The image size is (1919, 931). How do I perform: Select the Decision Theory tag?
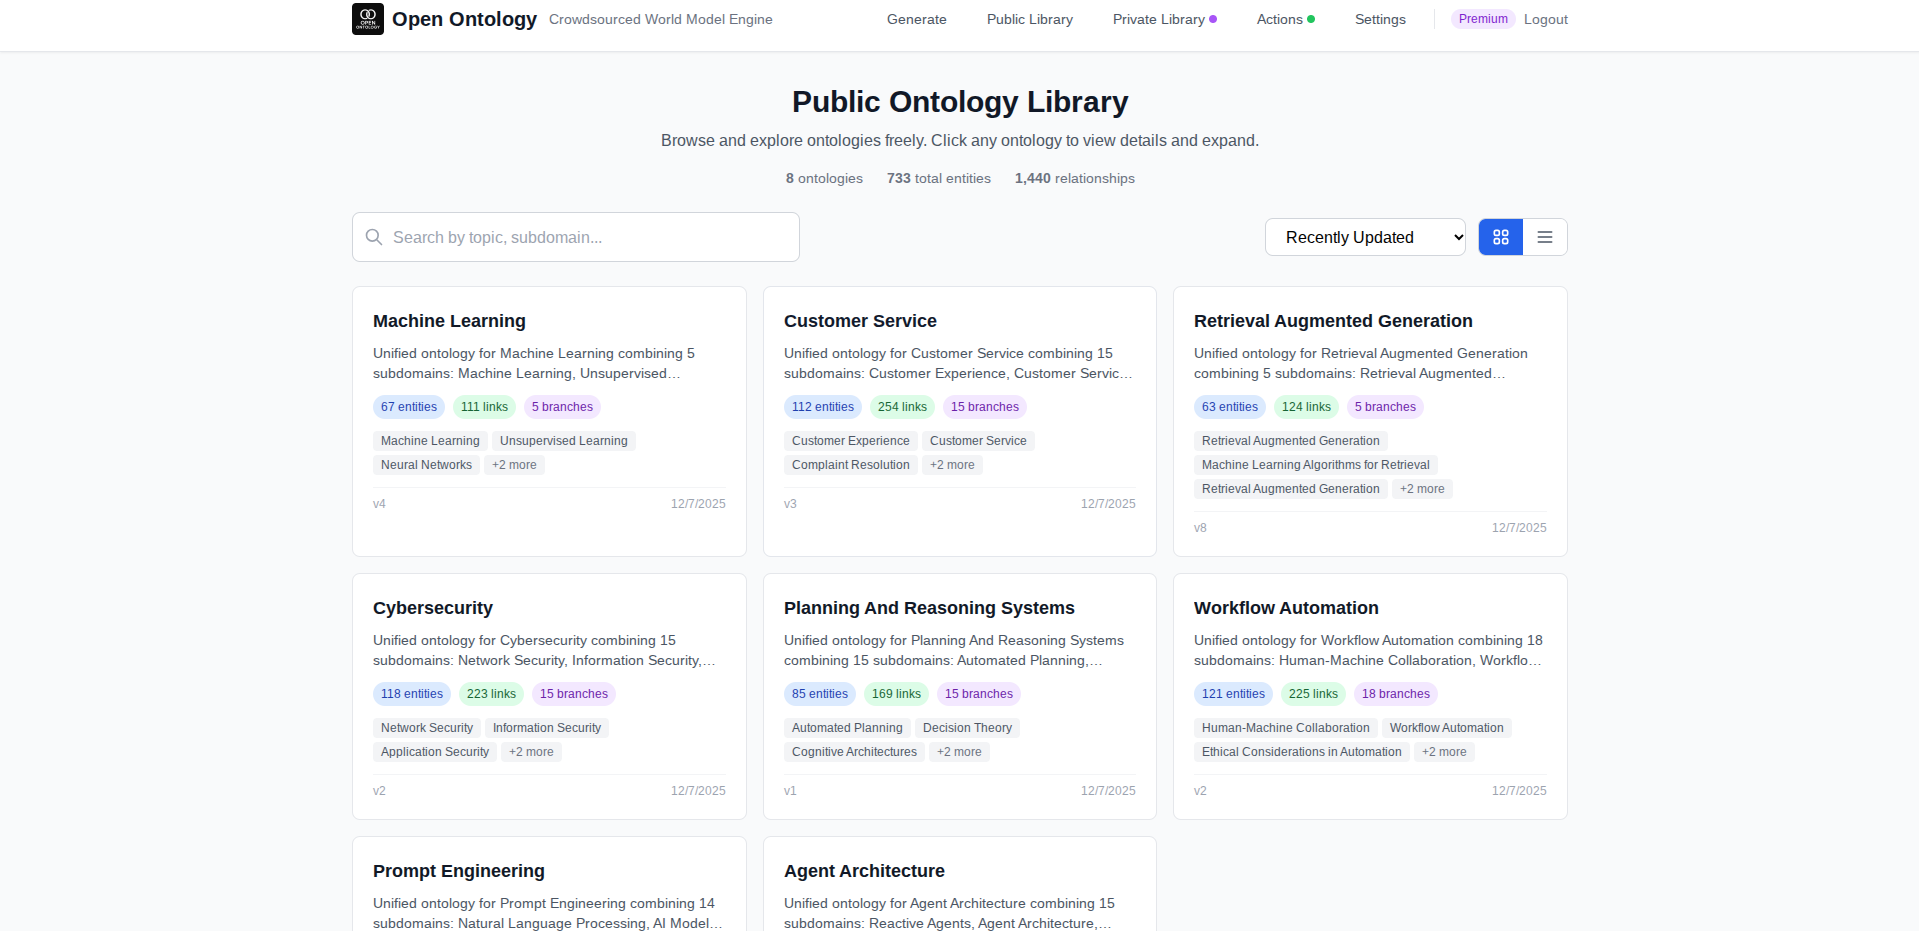point(967,727)
